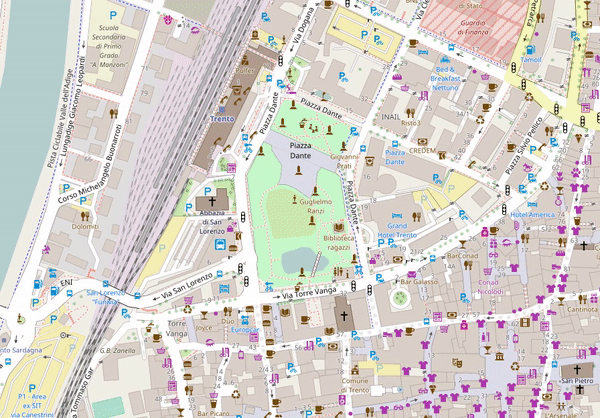Select the Comune di Trento label

[356, 388]
